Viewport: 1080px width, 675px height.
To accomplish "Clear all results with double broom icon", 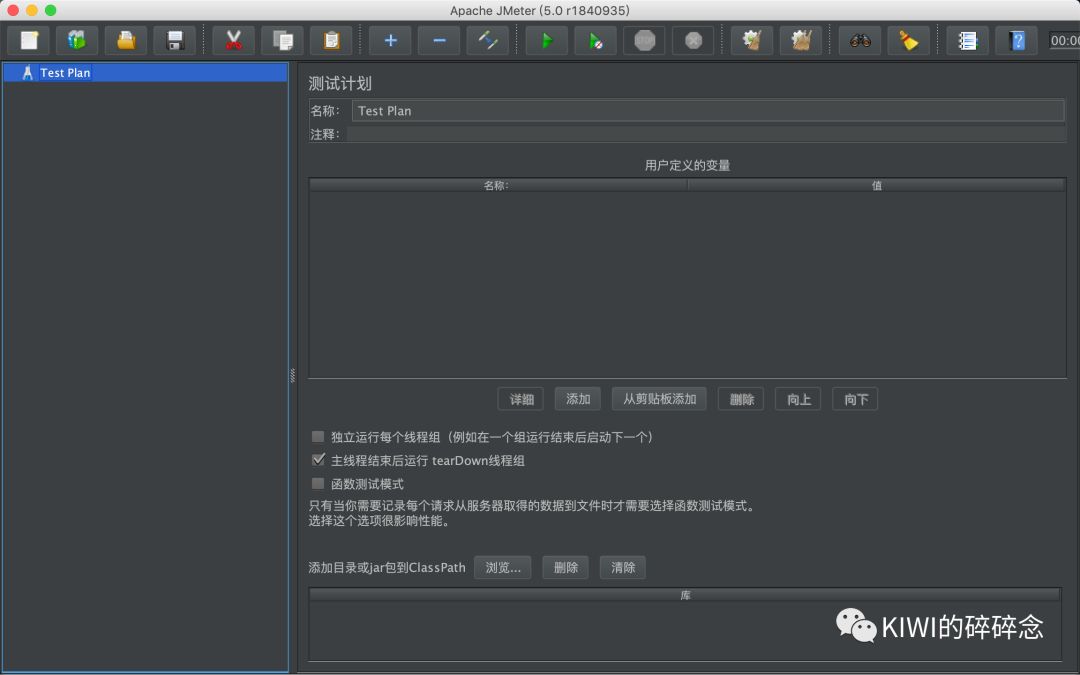I will click(x=801, y=41).
